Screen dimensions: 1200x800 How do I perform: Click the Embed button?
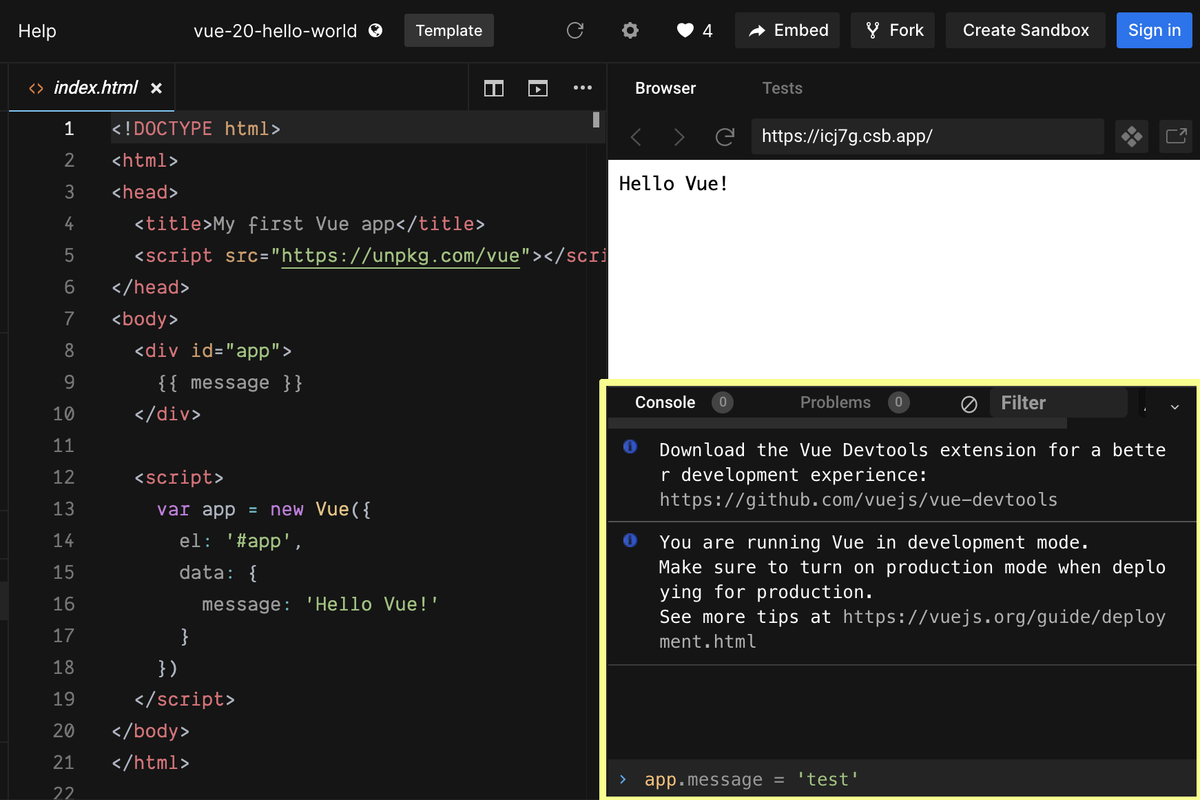[x=788, y=30]
